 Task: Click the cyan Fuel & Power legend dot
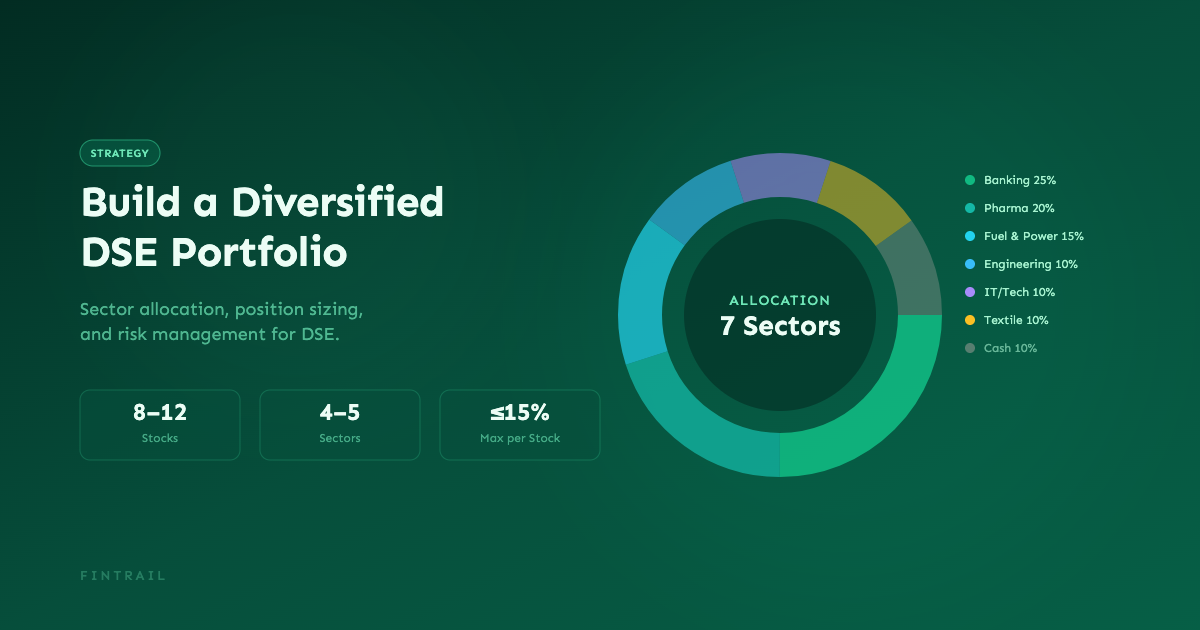tap(969, 236)
